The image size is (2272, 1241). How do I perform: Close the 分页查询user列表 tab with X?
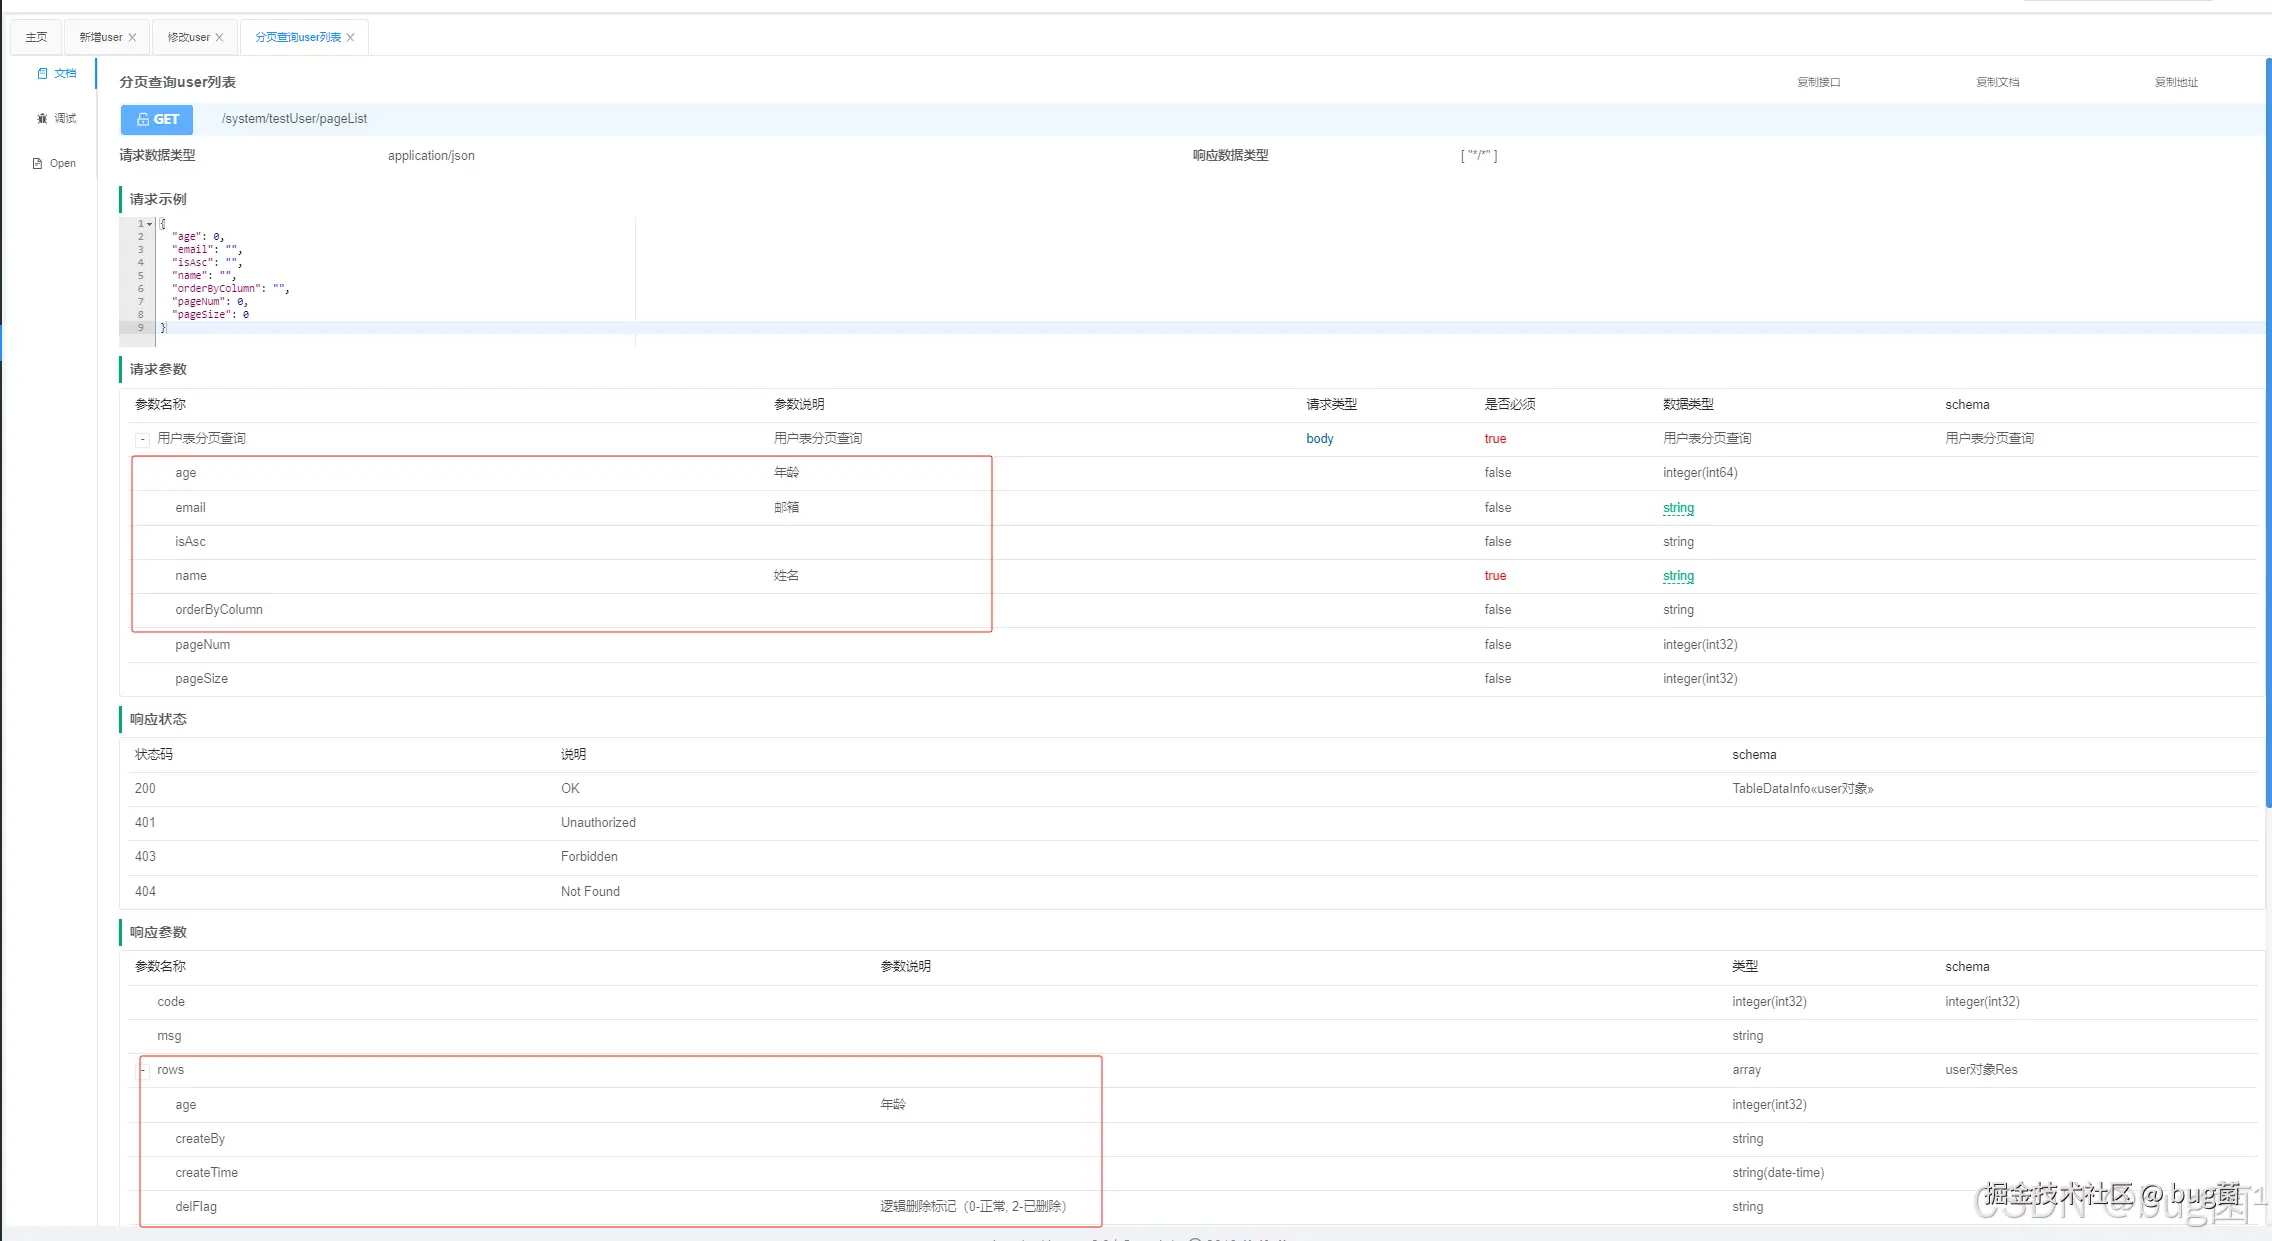tap(350, 37)
